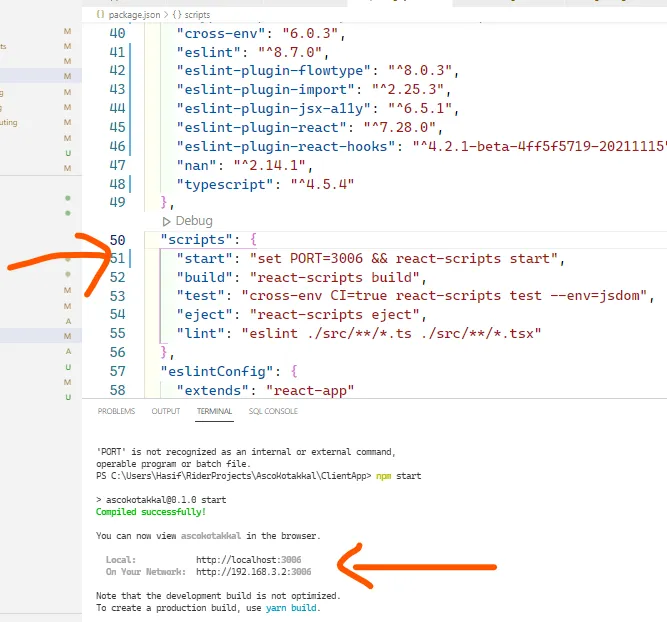Screen dimensions: 667x622
Task: Click "eslint-plugin-flowtype" on line 42
Action: [x=274, y=71]
